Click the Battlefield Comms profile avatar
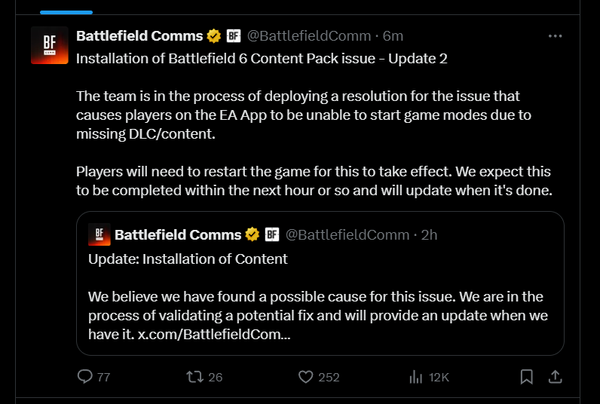This screenshot has width=600, height=404. point(44,46)
